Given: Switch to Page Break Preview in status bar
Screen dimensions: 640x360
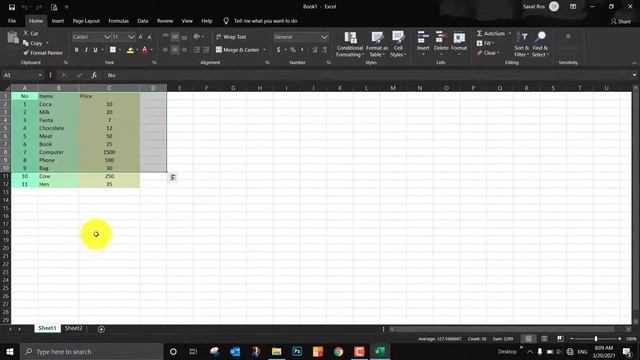Looking at the screenshot, I should pyautogui.click(x=560, y=339).
